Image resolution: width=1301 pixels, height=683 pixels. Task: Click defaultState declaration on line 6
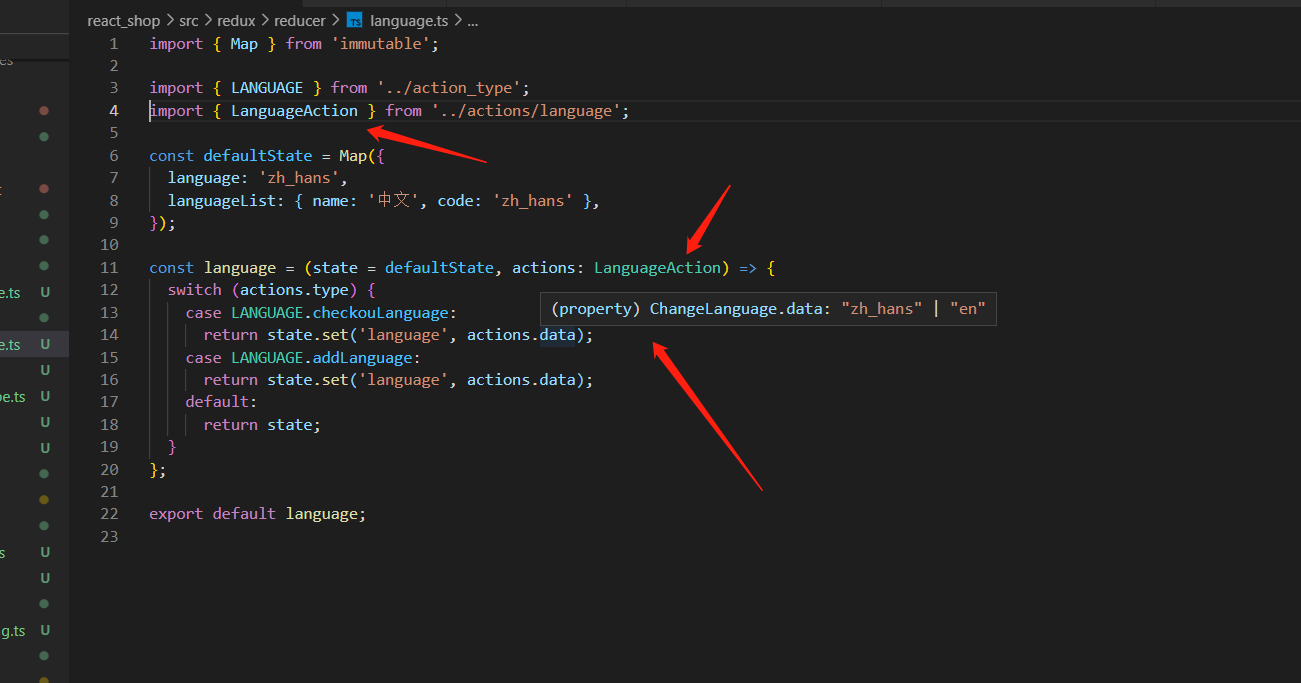tap(258, 156)
